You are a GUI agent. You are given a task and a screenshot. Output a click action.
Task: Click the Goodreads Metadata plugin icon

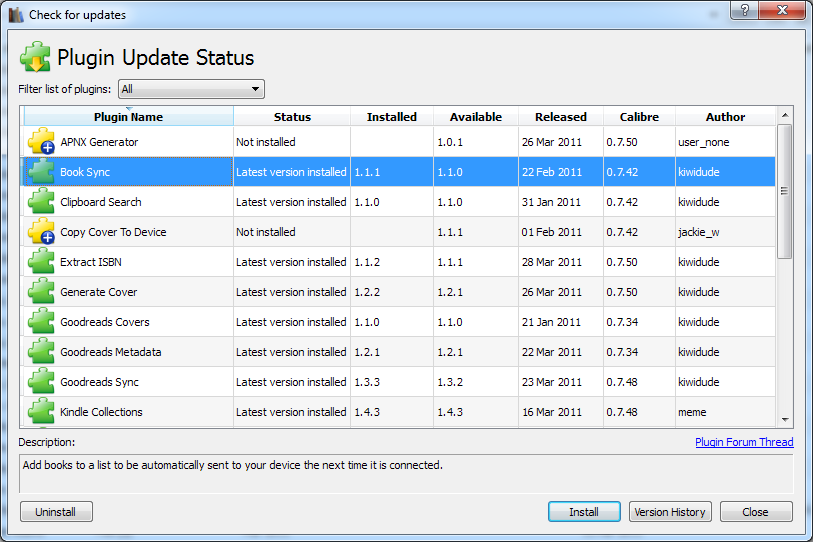41,352
